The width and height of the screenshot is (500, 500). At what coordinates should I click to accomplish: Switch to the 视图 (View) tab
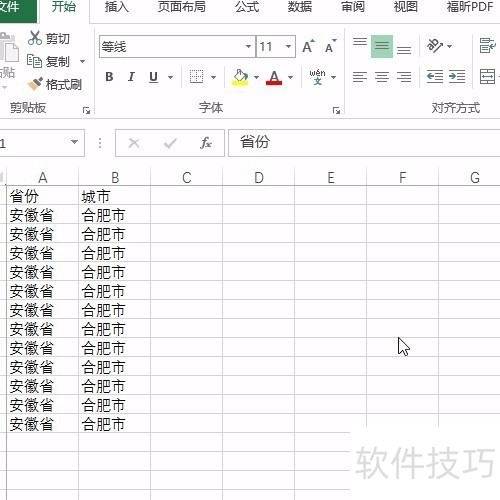406,7
